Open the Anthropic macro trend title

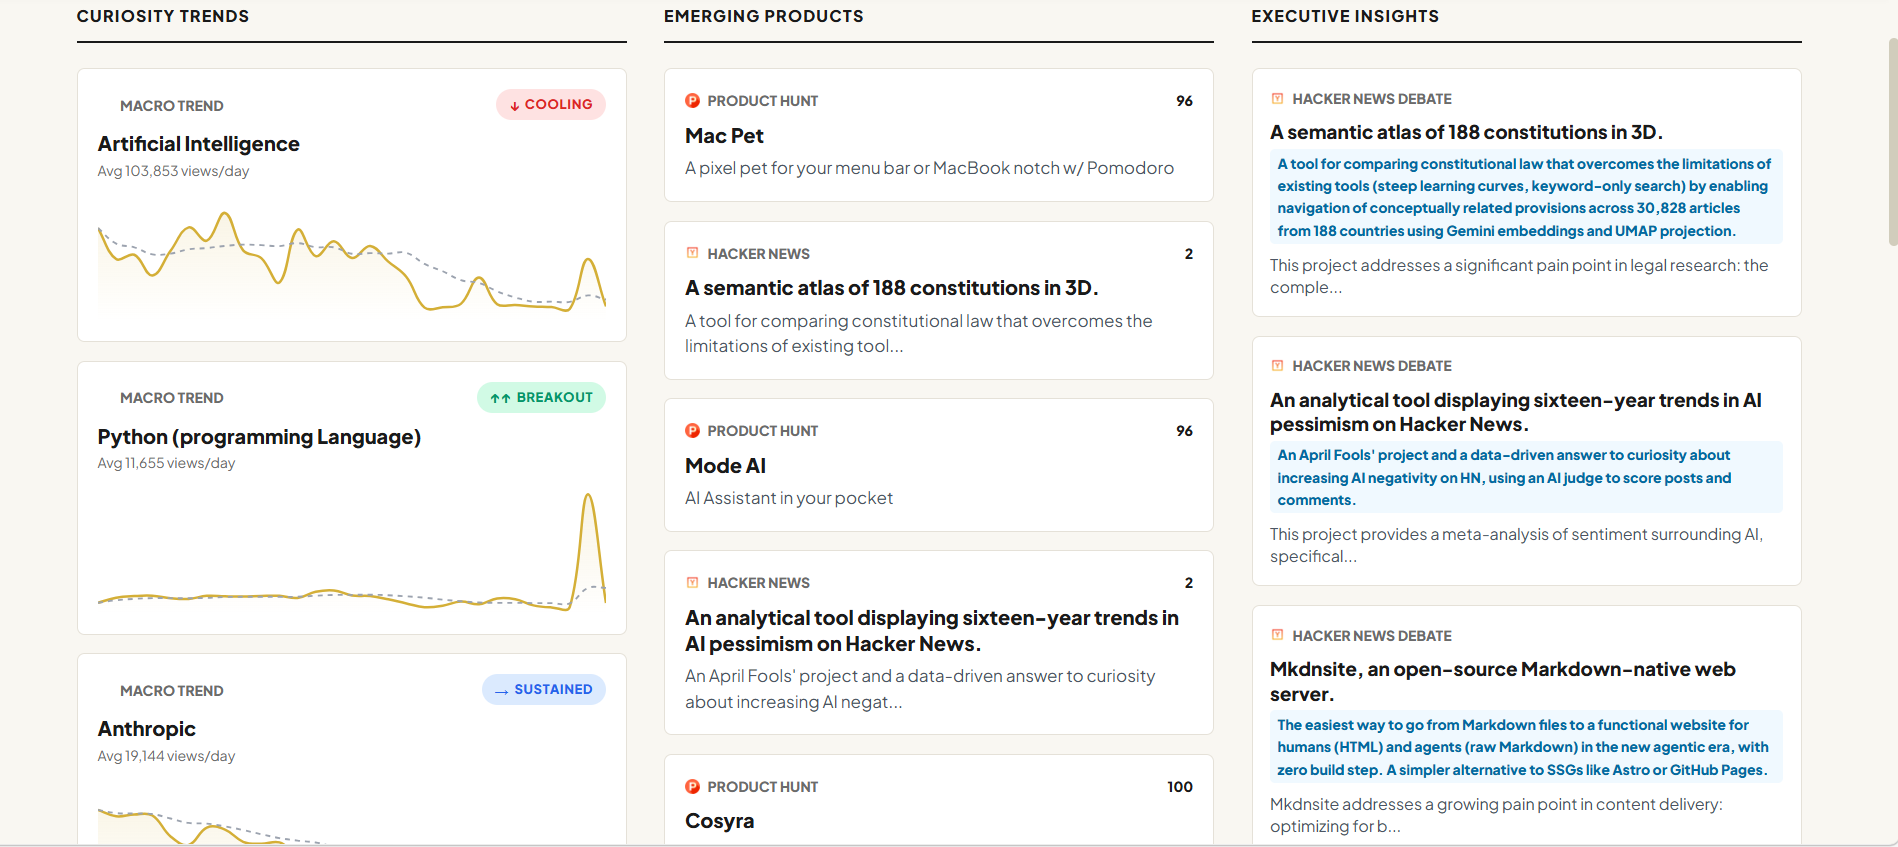pos(147,729)
